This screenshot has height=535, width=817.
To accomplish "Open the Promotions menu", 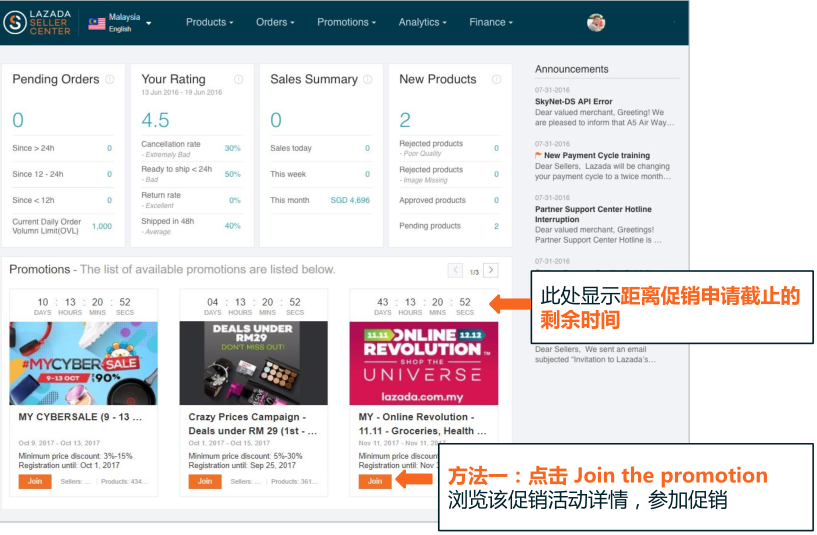I will coord(346,22).
